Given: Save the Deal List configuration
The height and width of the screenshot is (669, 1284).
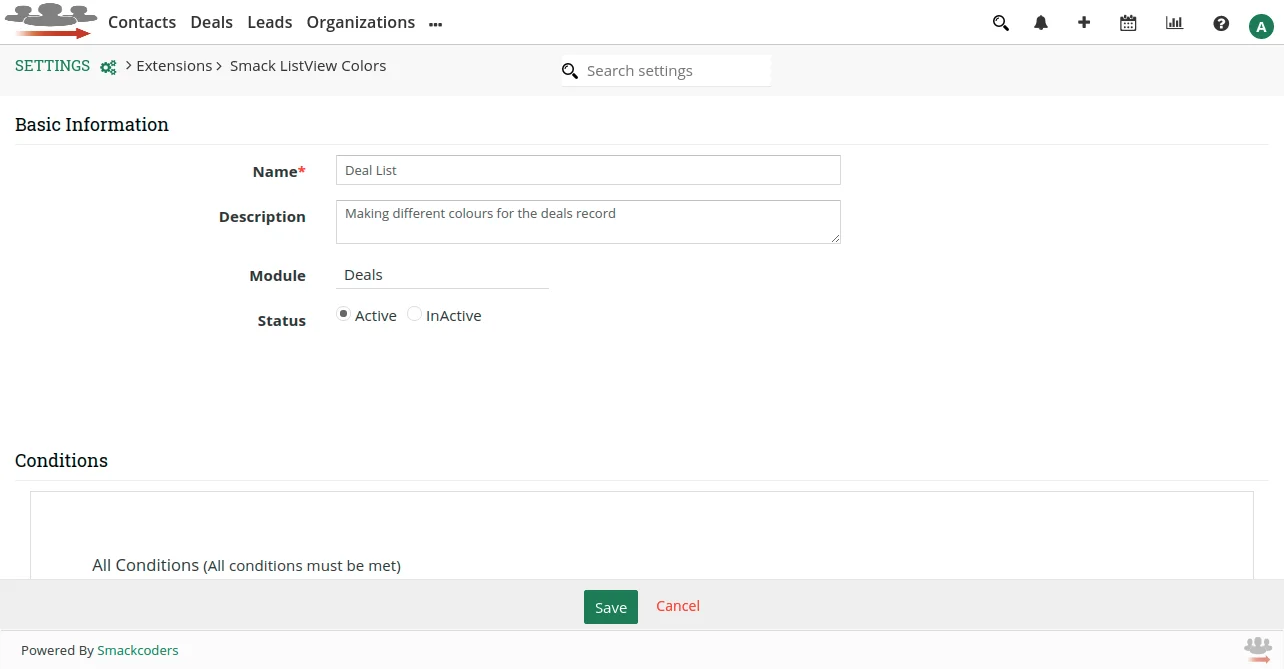Looking at the screenshot, I should pyautogui.click(x=610, y=606).
